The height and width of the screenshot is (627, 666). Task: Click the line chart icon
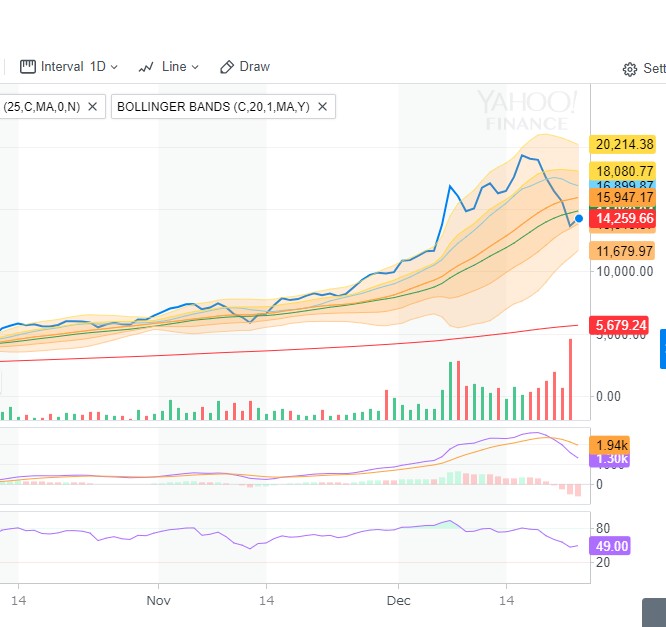click(x=146, y=67)
